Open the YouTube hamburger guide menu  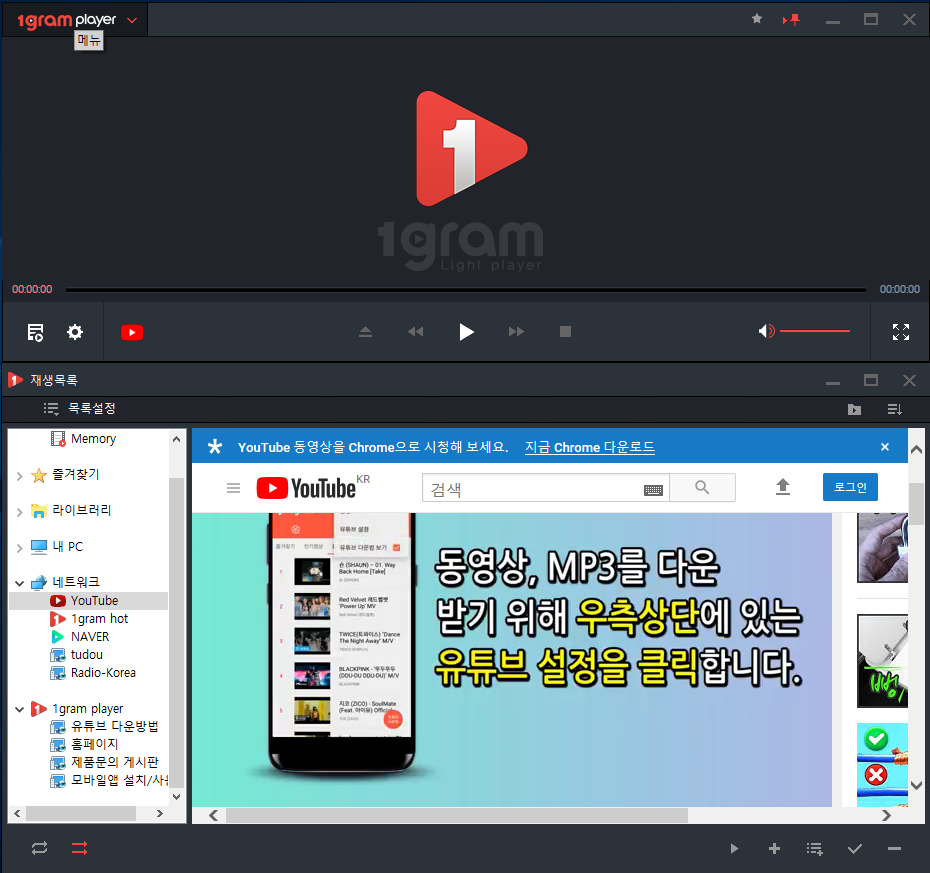[234, 488]
